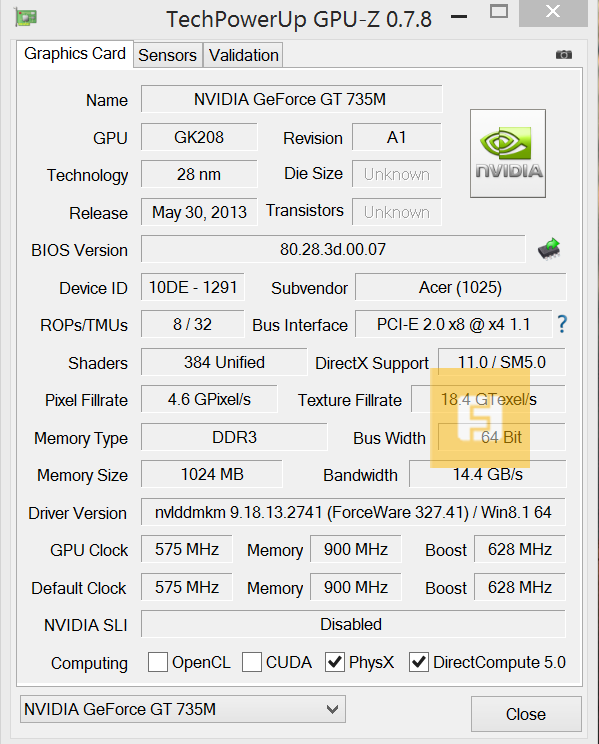Click the Revision field showing A1
Viewport: 599px width, 744px height.
click(x=396, y=137)
